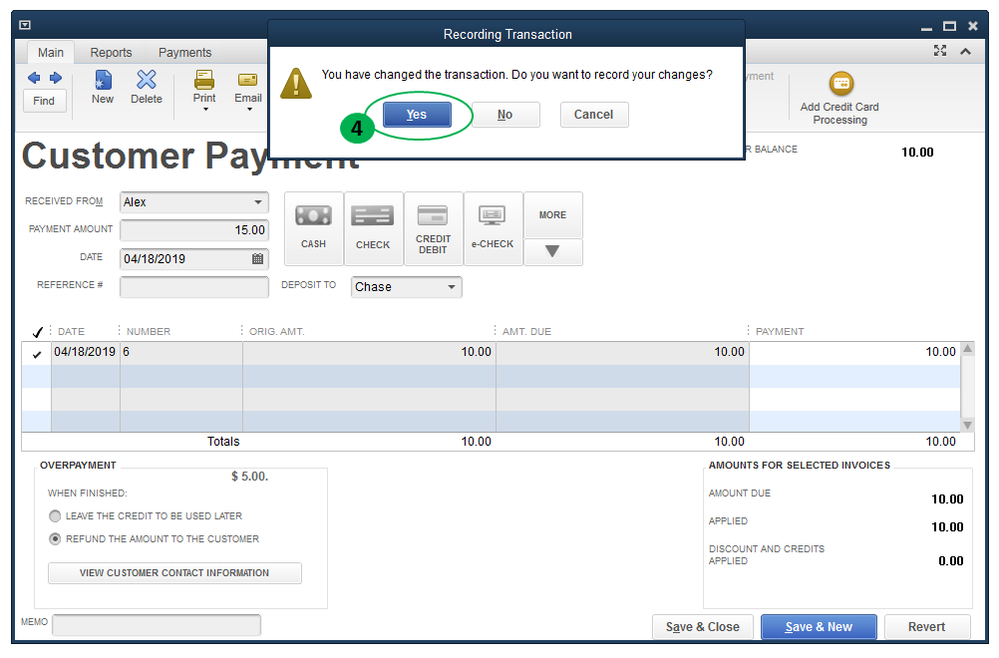Select the Check payment method

tap(373, 228)
